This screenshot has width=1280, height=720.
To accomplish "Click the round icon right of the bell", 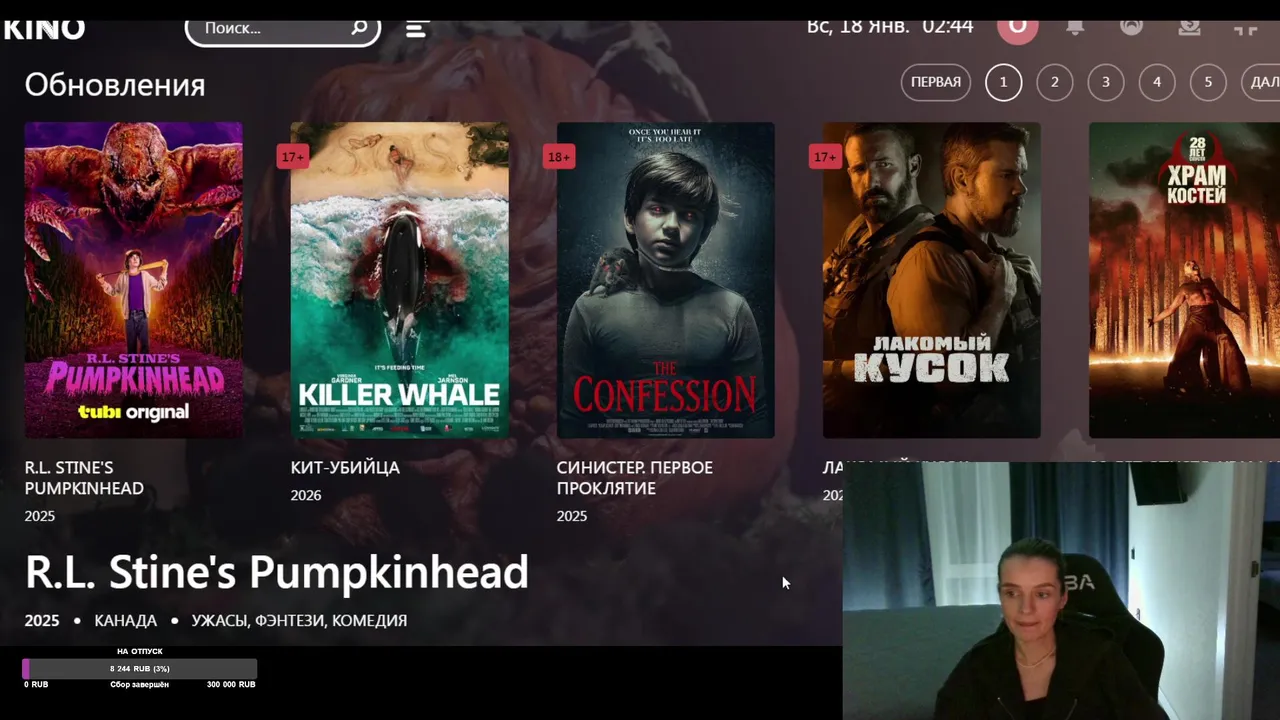I will (x=1131, y=27).
